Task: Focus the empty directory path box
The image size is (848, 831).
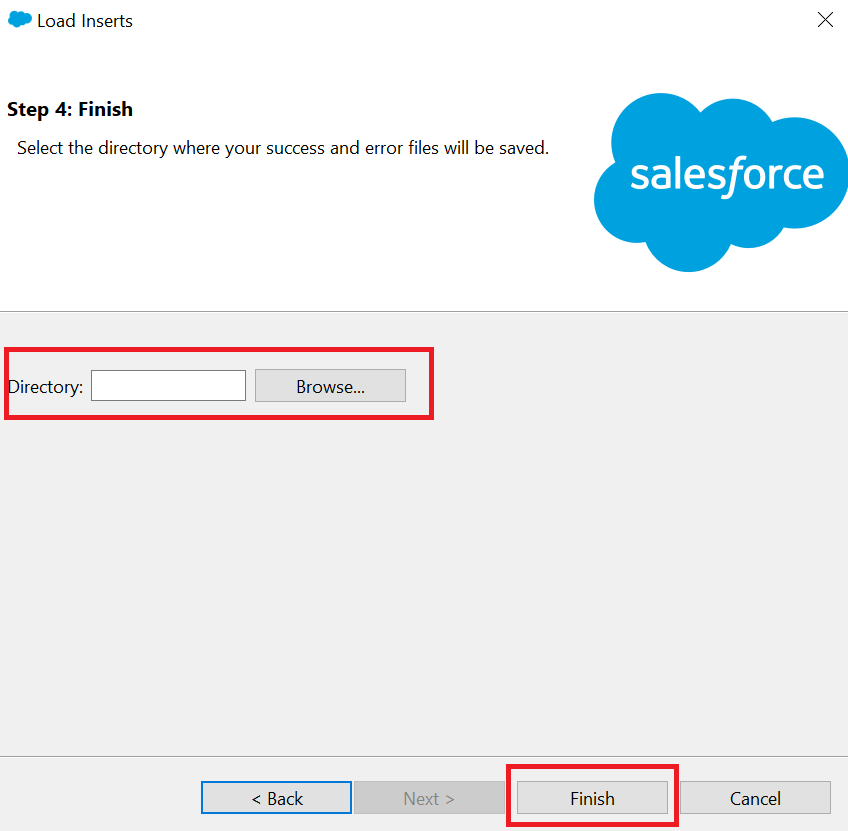Action: tap(168, 385)
